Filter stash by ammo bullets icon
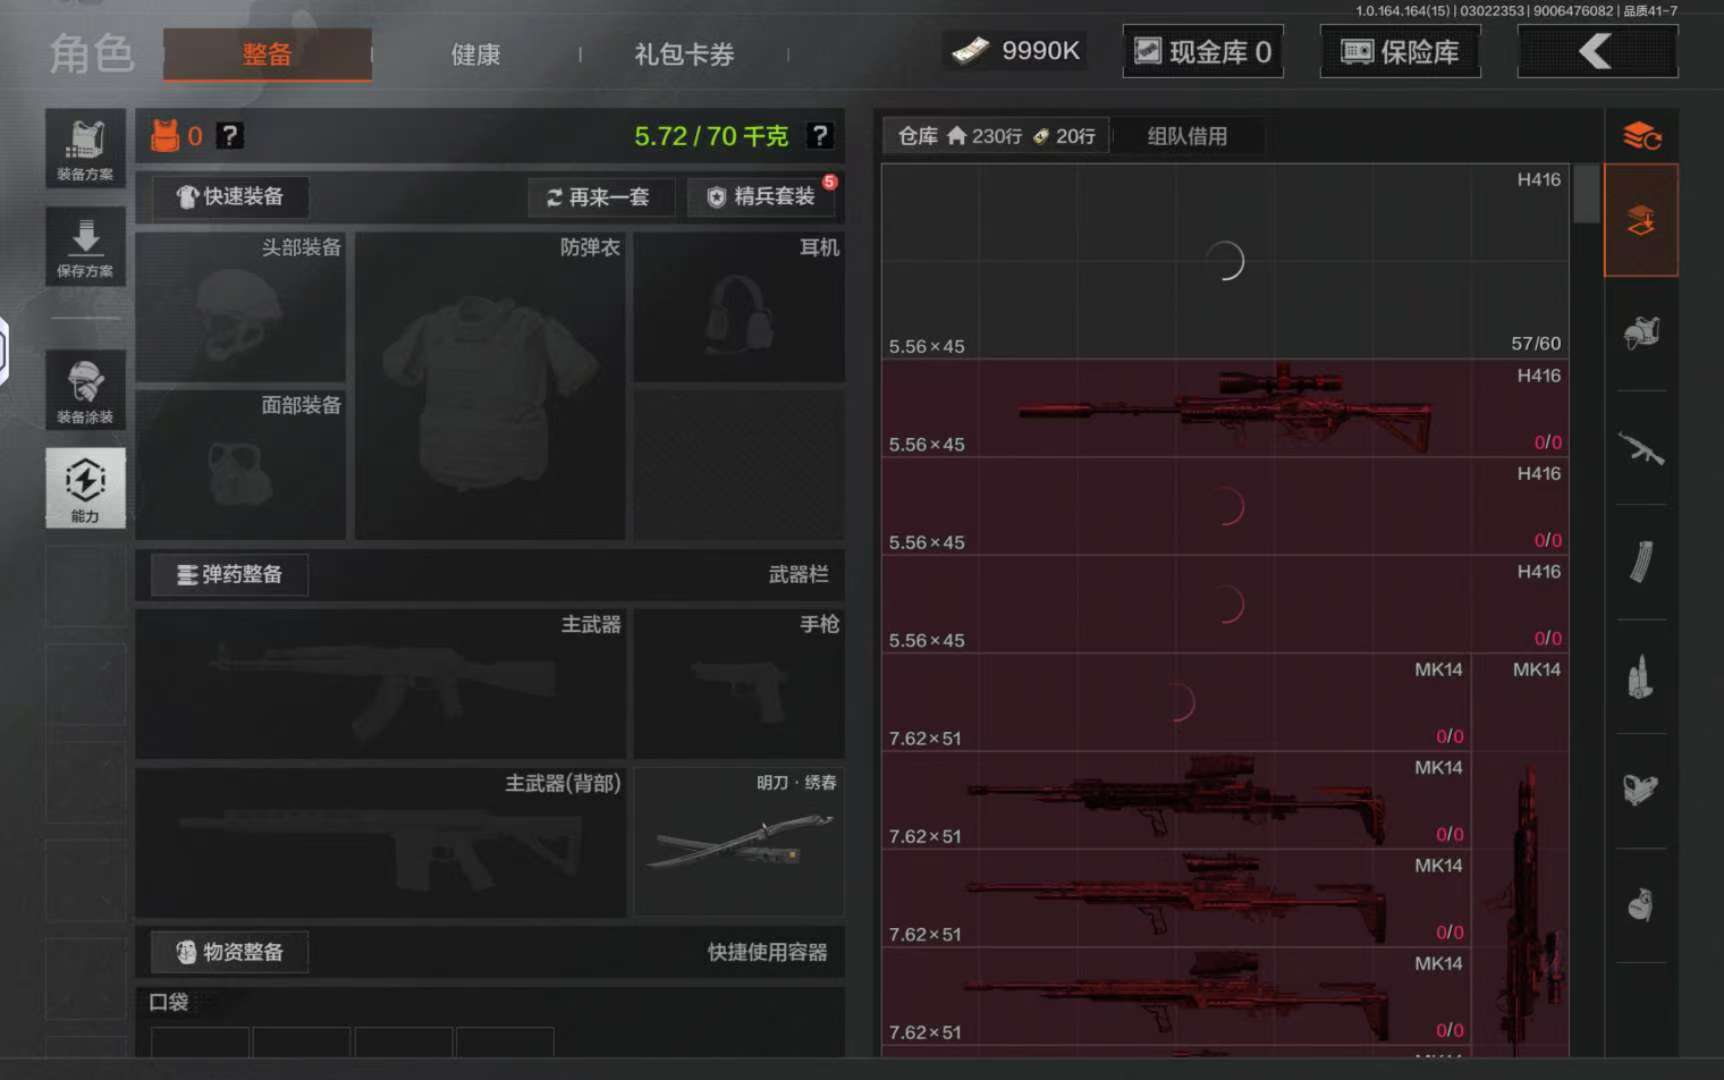The width and height of the screenshot is (1724, 1080). coord(1641,678)
